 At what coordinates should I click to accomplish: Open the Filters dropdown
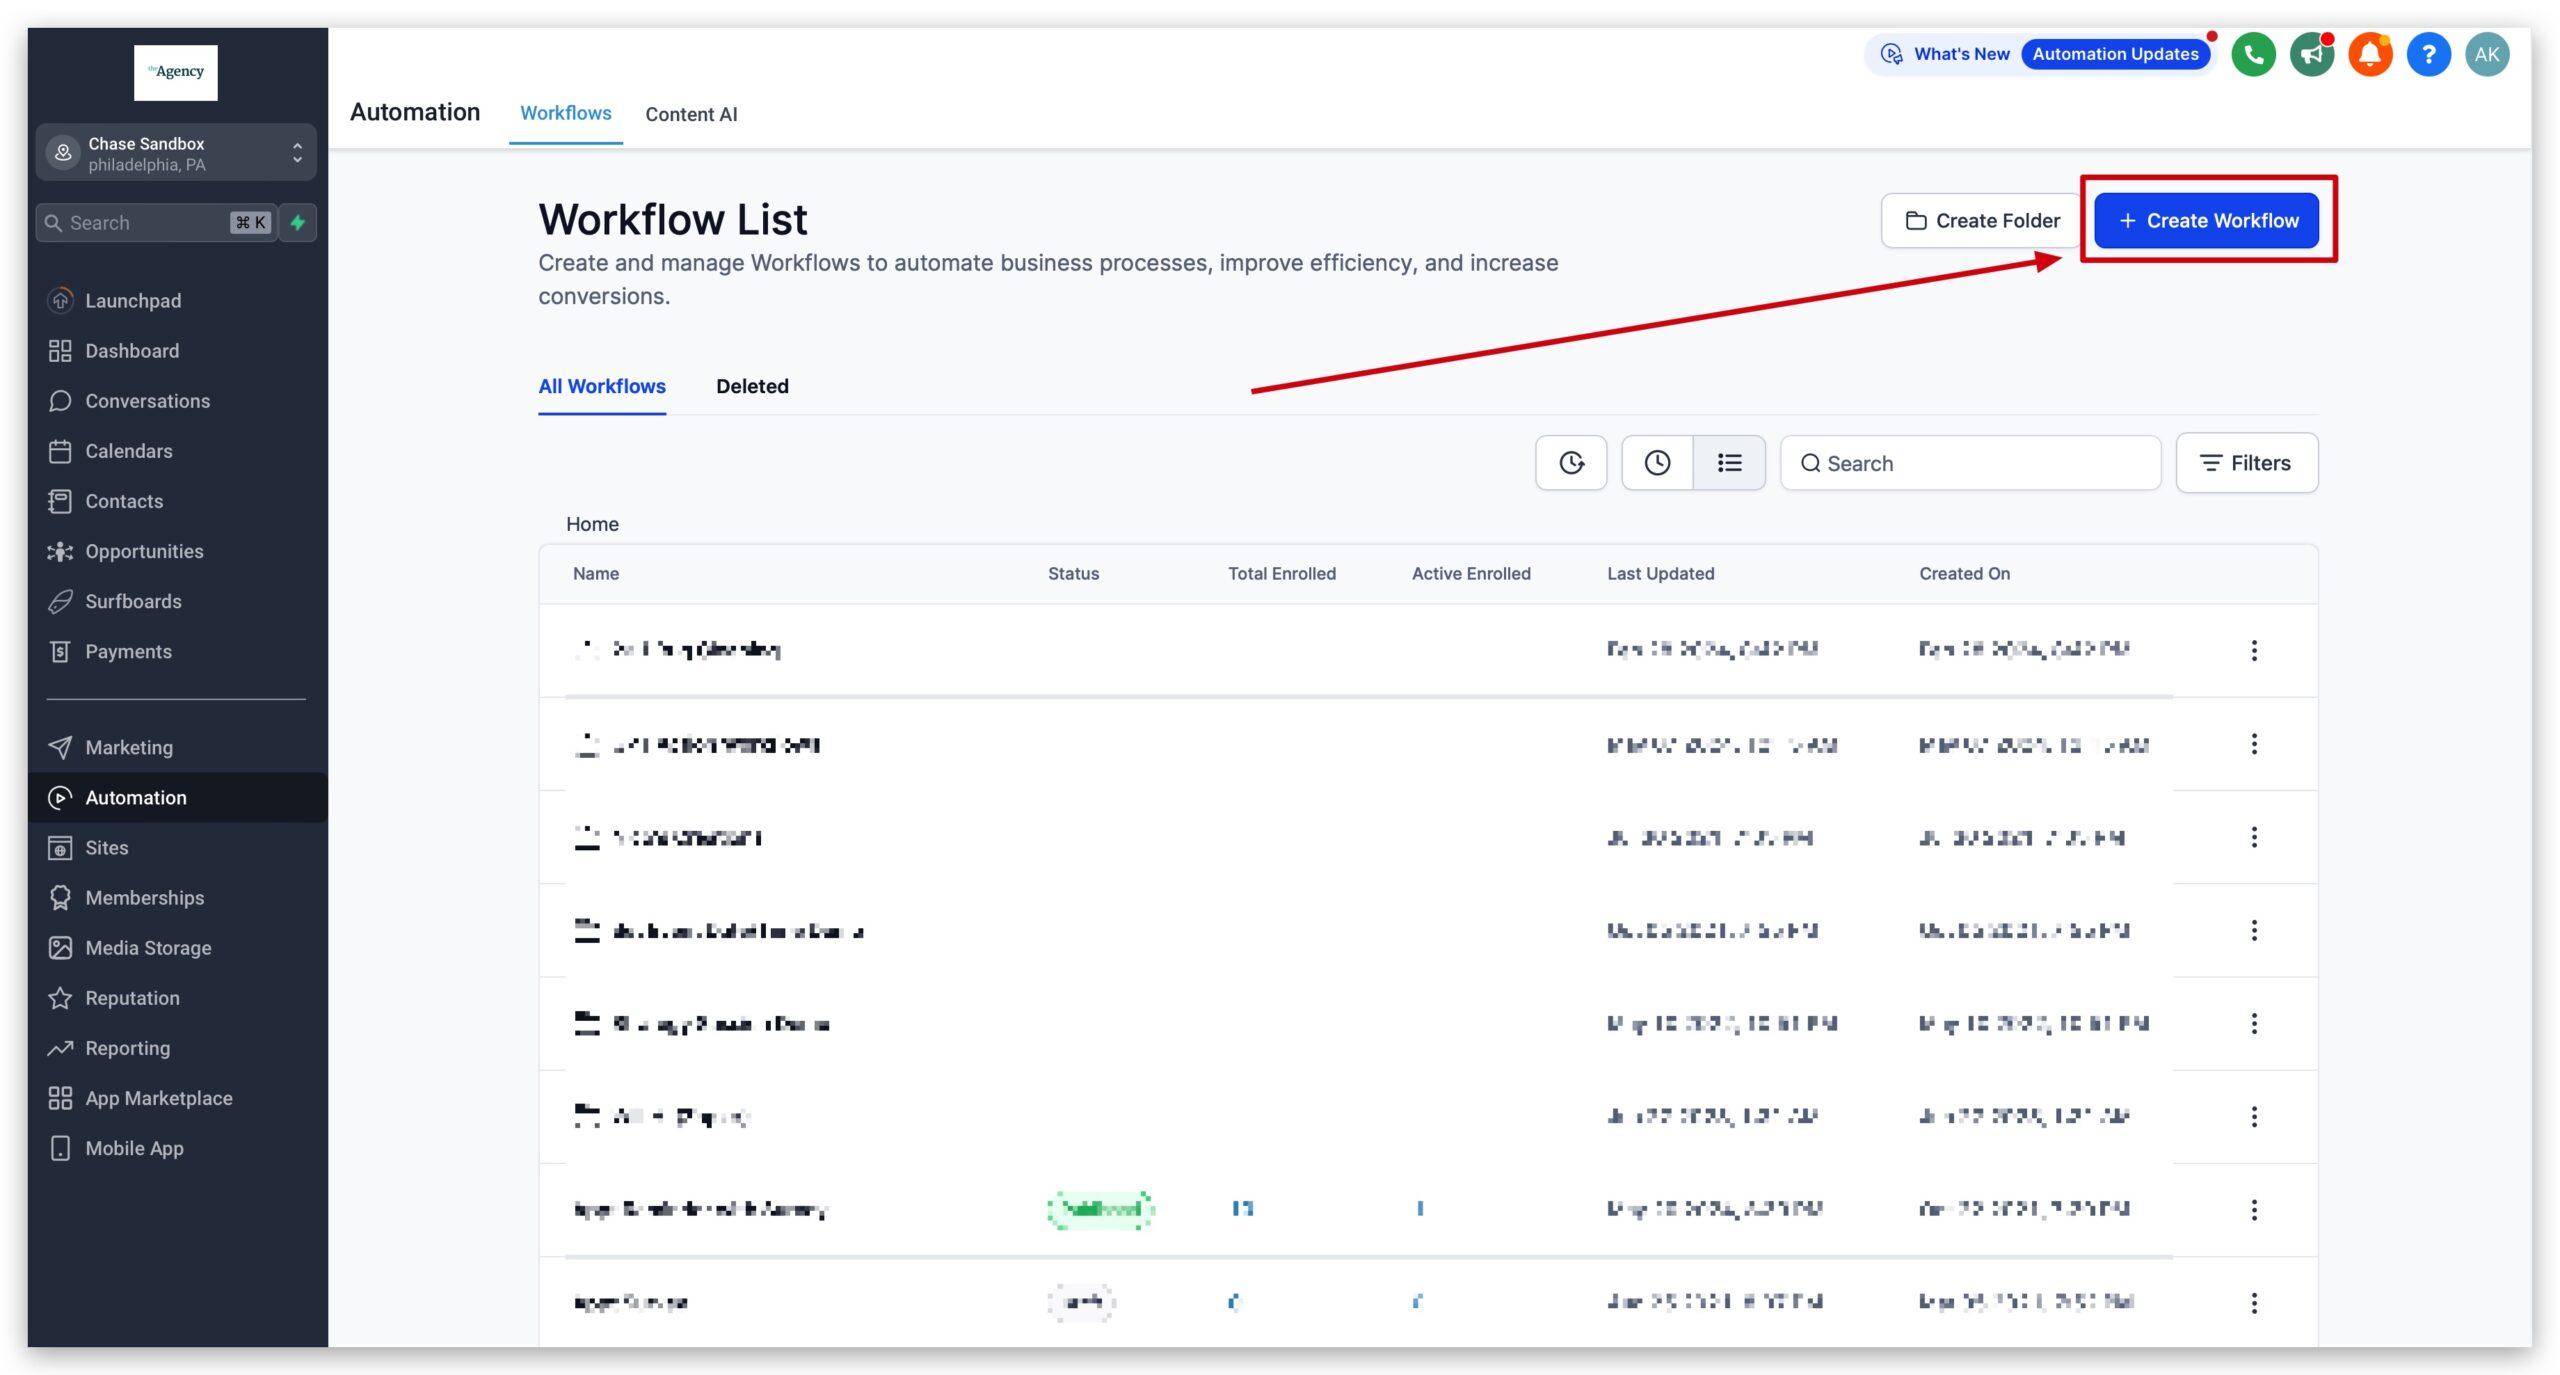click(x=2246, y=462)
